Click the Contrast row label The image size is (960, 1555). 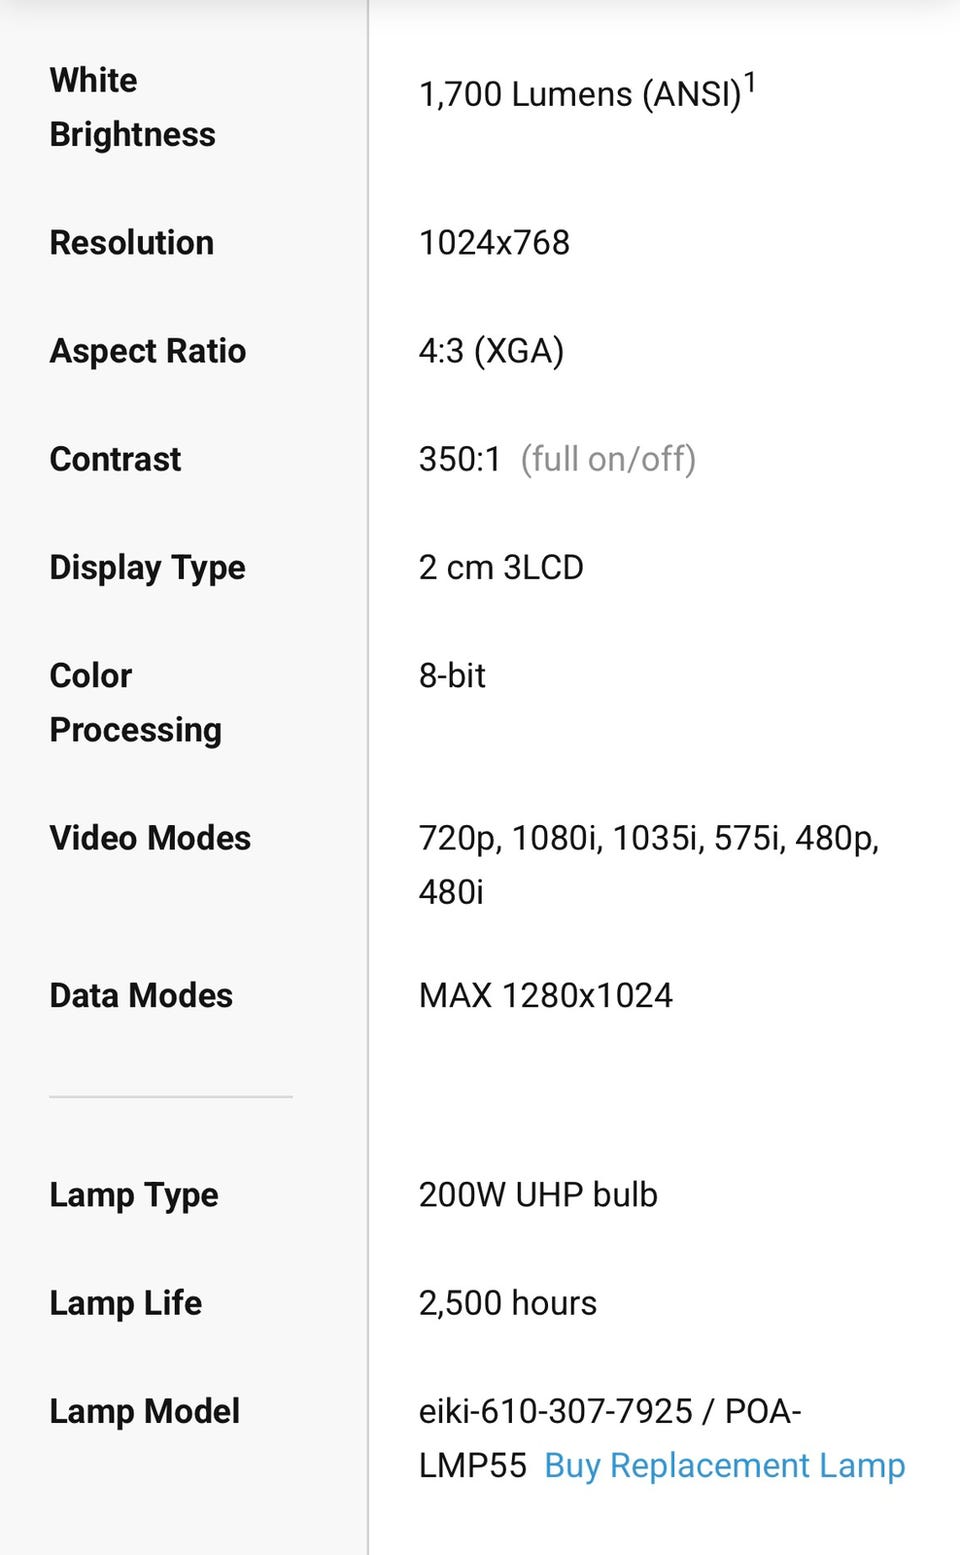click(115, 459)
